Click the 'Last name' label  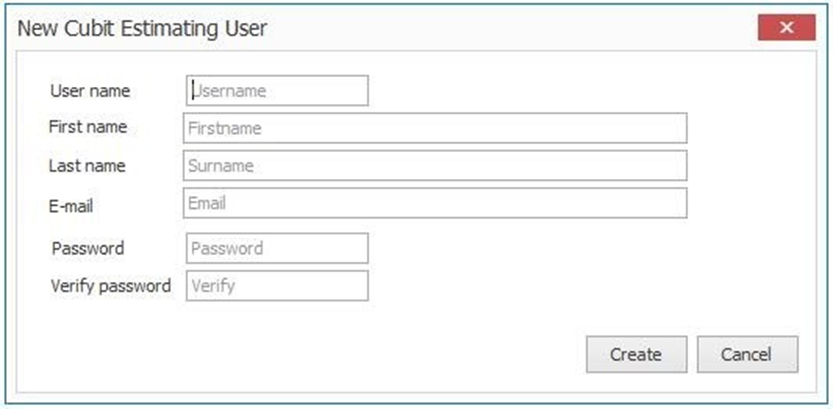87,166
